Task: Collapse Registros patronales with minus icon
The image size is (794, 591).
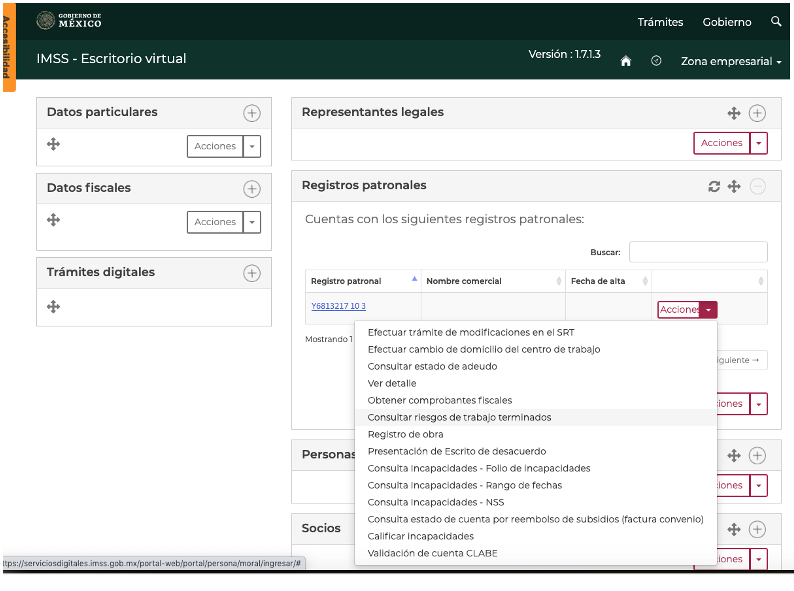Action: [x=757, y=186]
